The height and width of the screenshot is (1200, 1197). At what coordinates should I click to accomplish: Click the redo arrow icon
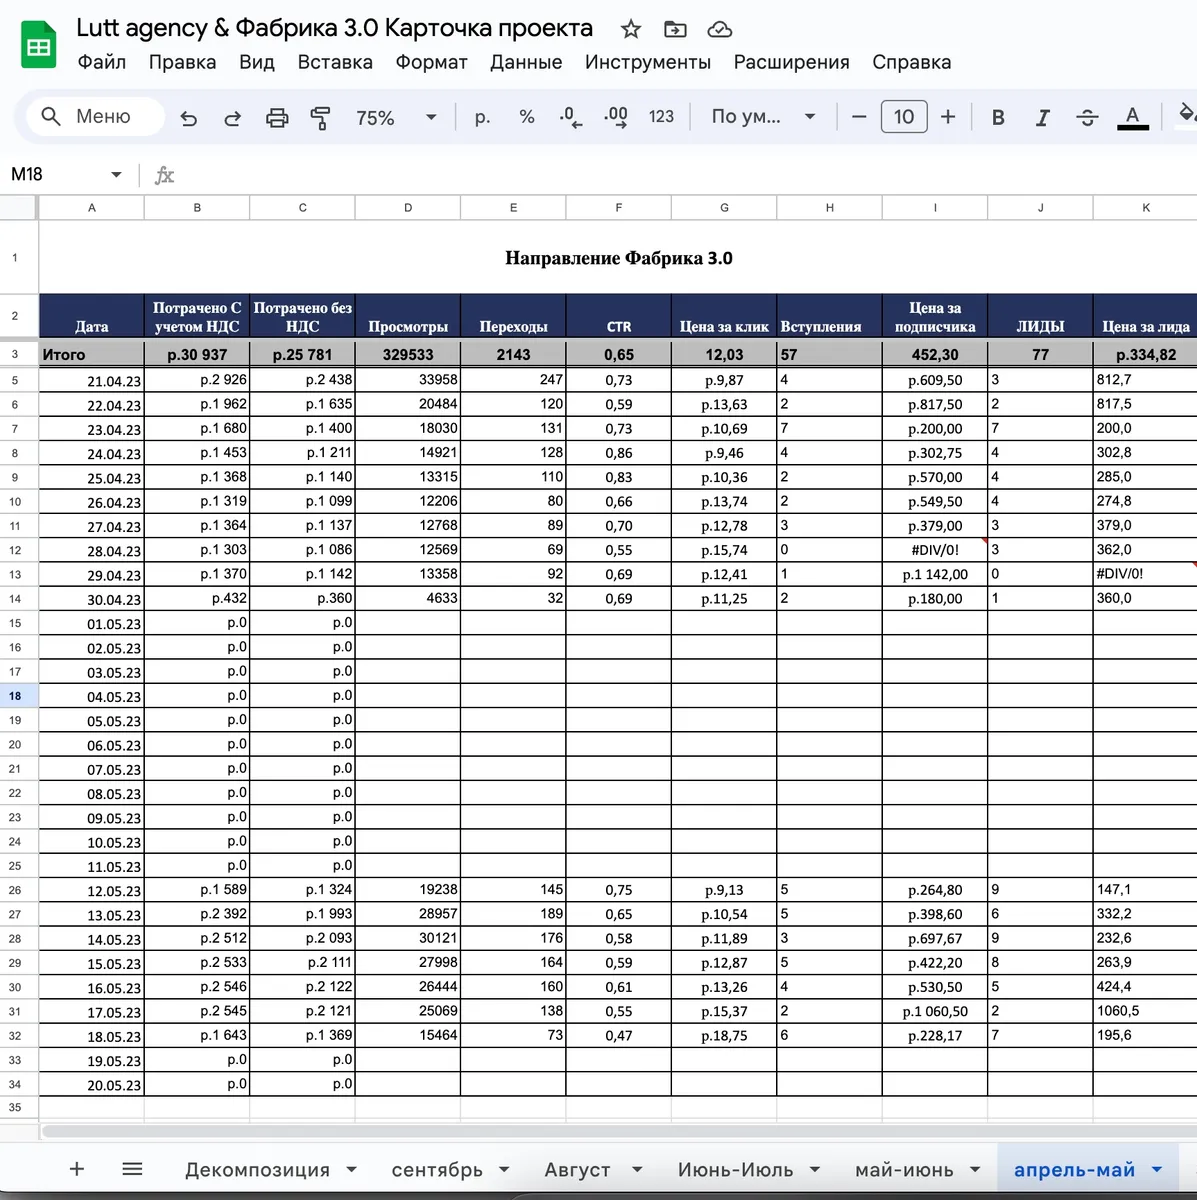tap(232, 118)
